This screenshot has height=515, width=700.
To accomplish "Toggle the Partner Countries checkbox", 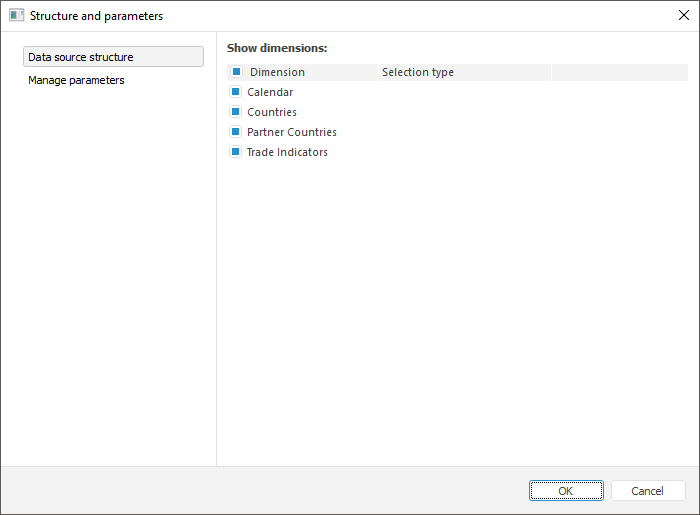I will (x=236, y=132).
